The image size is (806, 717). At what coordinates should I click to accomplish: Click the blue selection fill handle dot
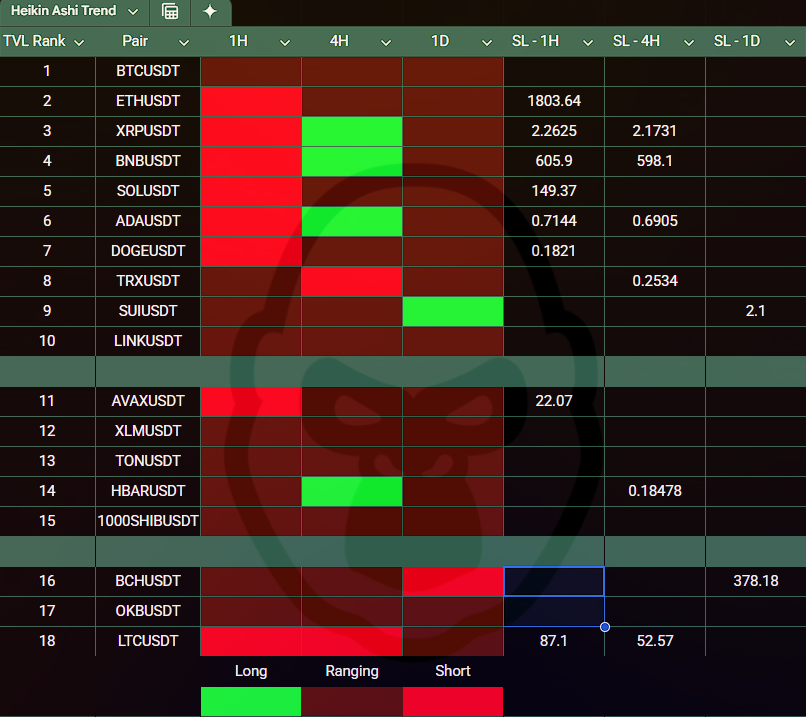(x=605, y=627)
